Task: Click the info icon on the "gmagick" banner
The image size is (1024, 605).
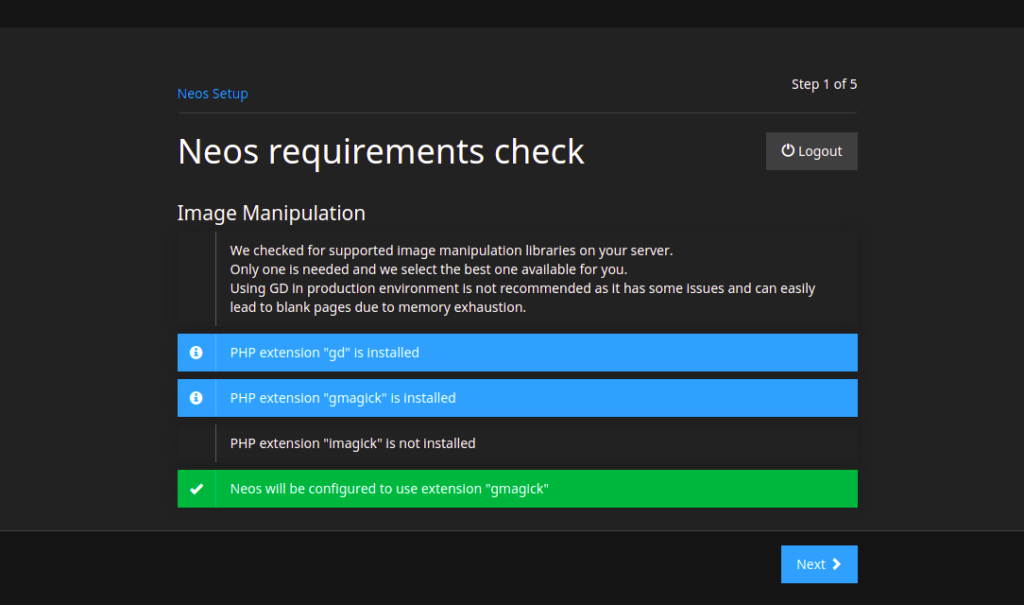Action: tap(196, 397)
